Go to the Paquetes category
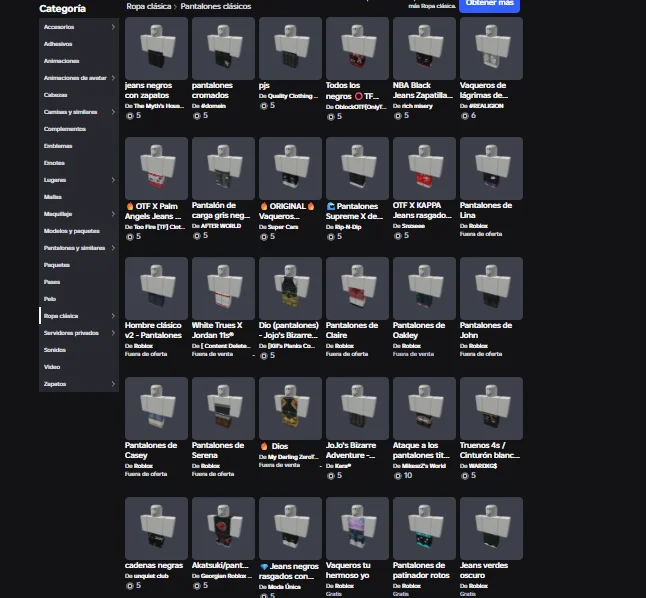 tap(57, 264)
